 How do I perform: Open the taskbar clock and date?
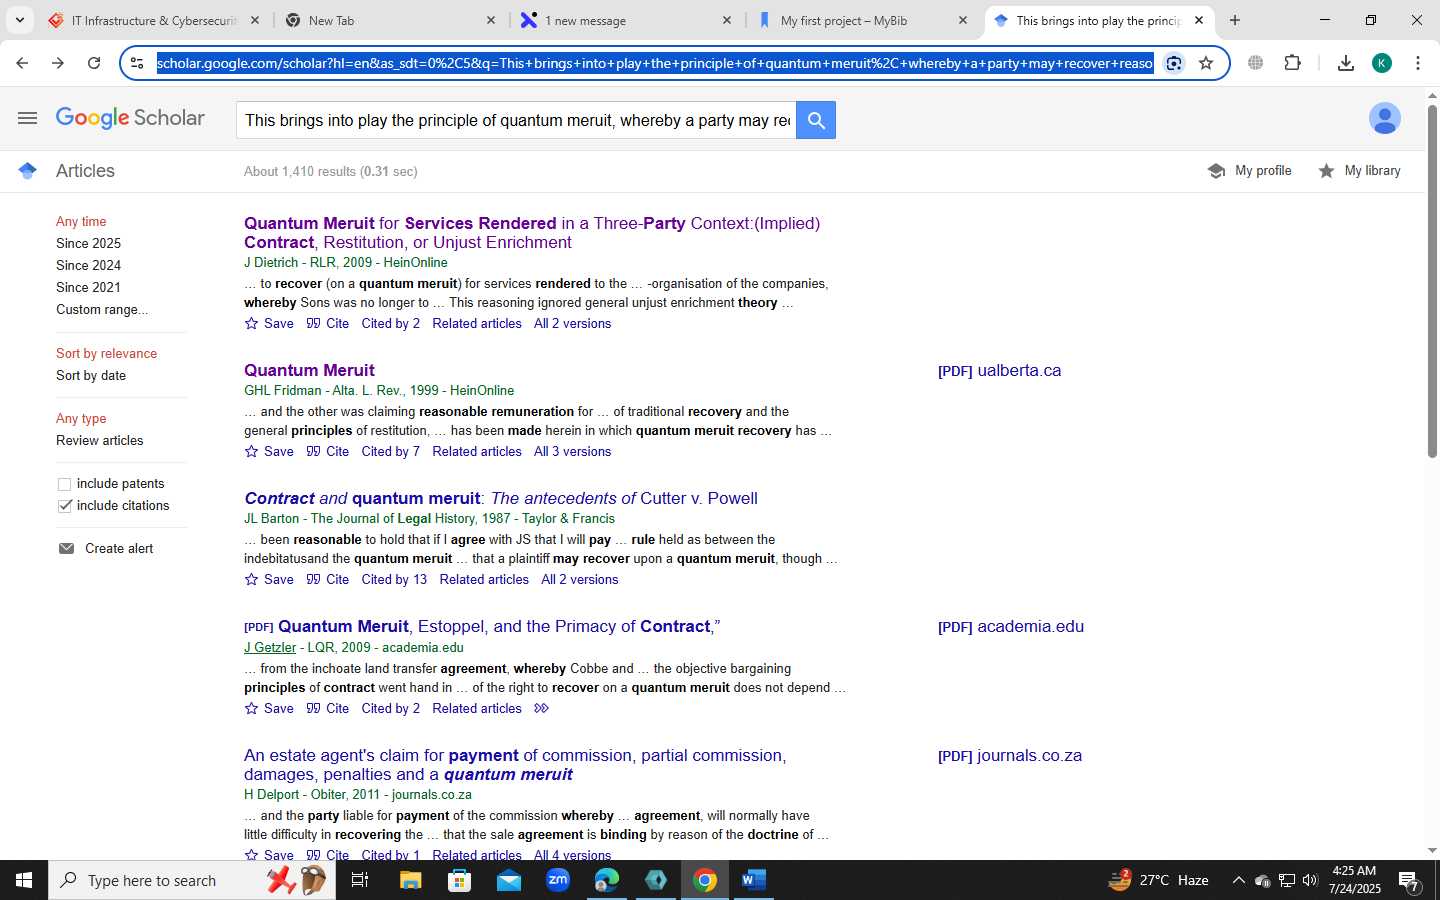[x=1354, y=880]
